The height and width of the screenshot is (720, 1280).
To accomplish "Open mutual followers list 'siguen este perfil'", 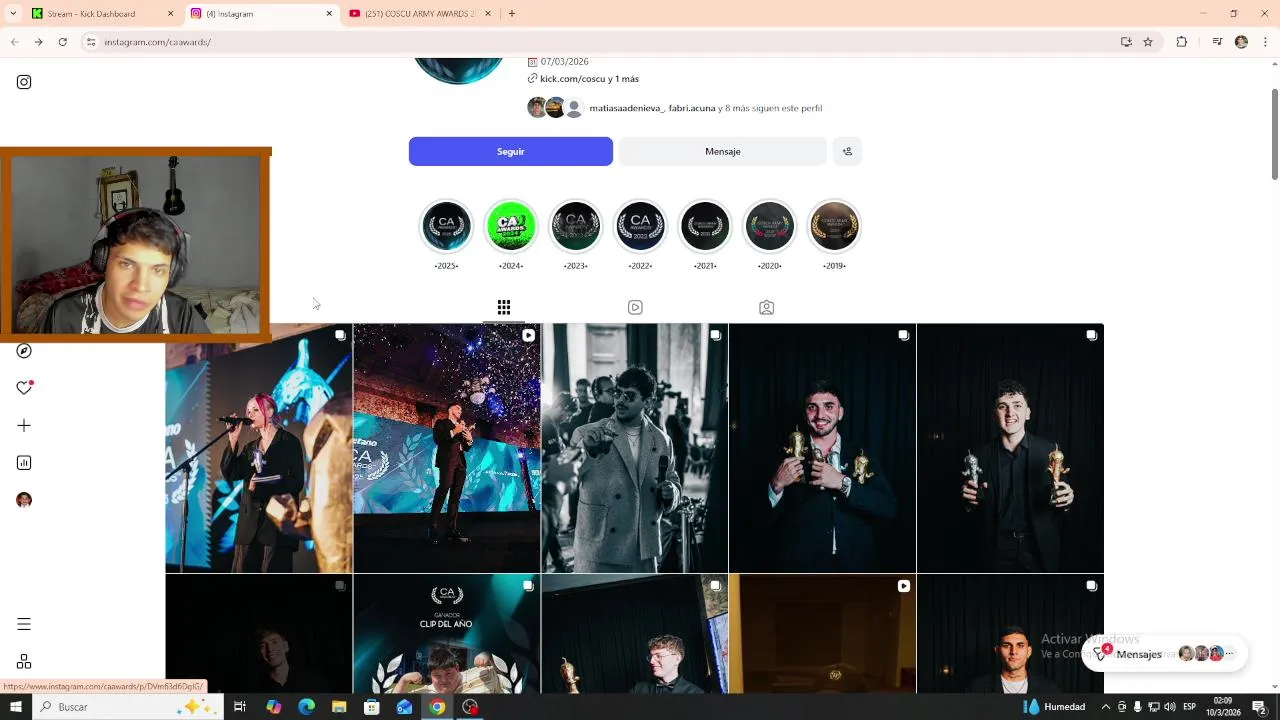I will pyautogui.click(x=705, y=108).
